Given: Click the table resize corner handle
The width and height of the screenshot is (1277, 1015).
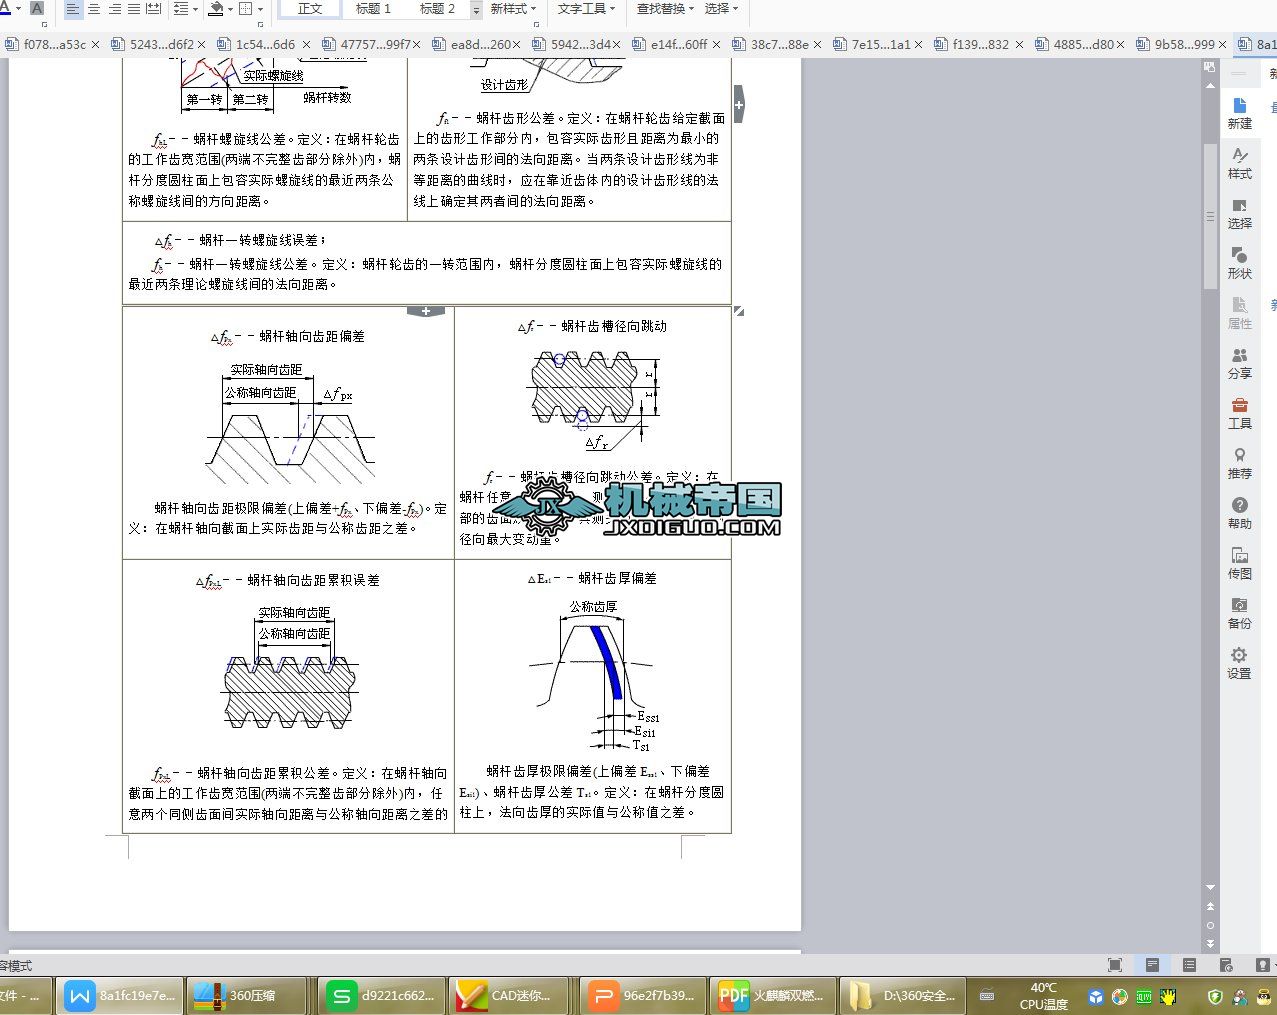Looking at the screenshot, I should click(x=739, y=312).
